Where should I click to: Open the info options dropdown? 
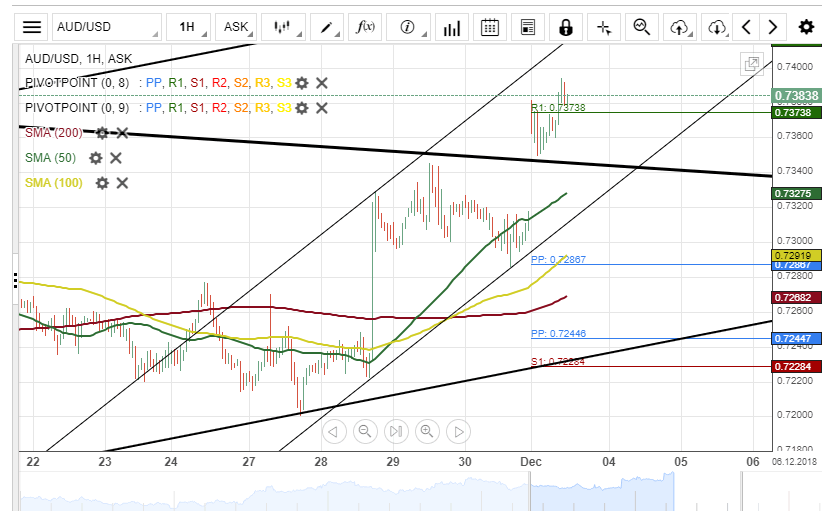408,27
